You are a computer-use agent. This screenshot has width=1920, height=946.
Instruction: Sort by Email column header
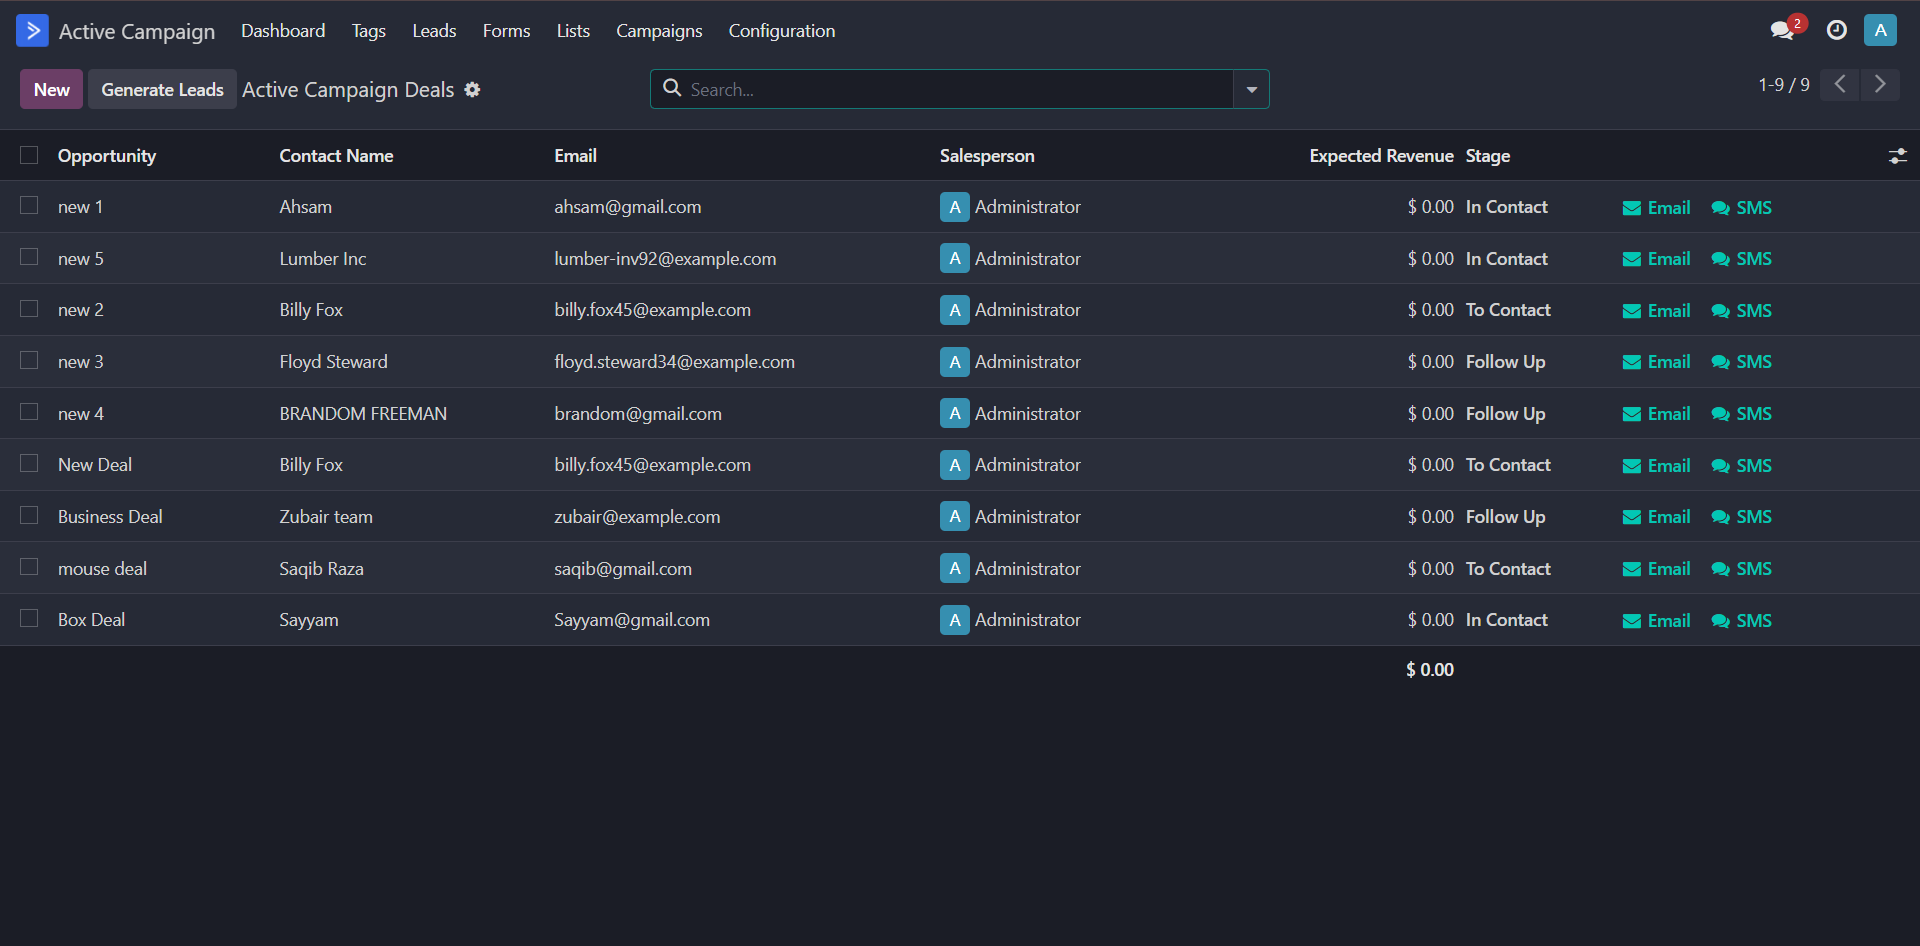point(575,156)
